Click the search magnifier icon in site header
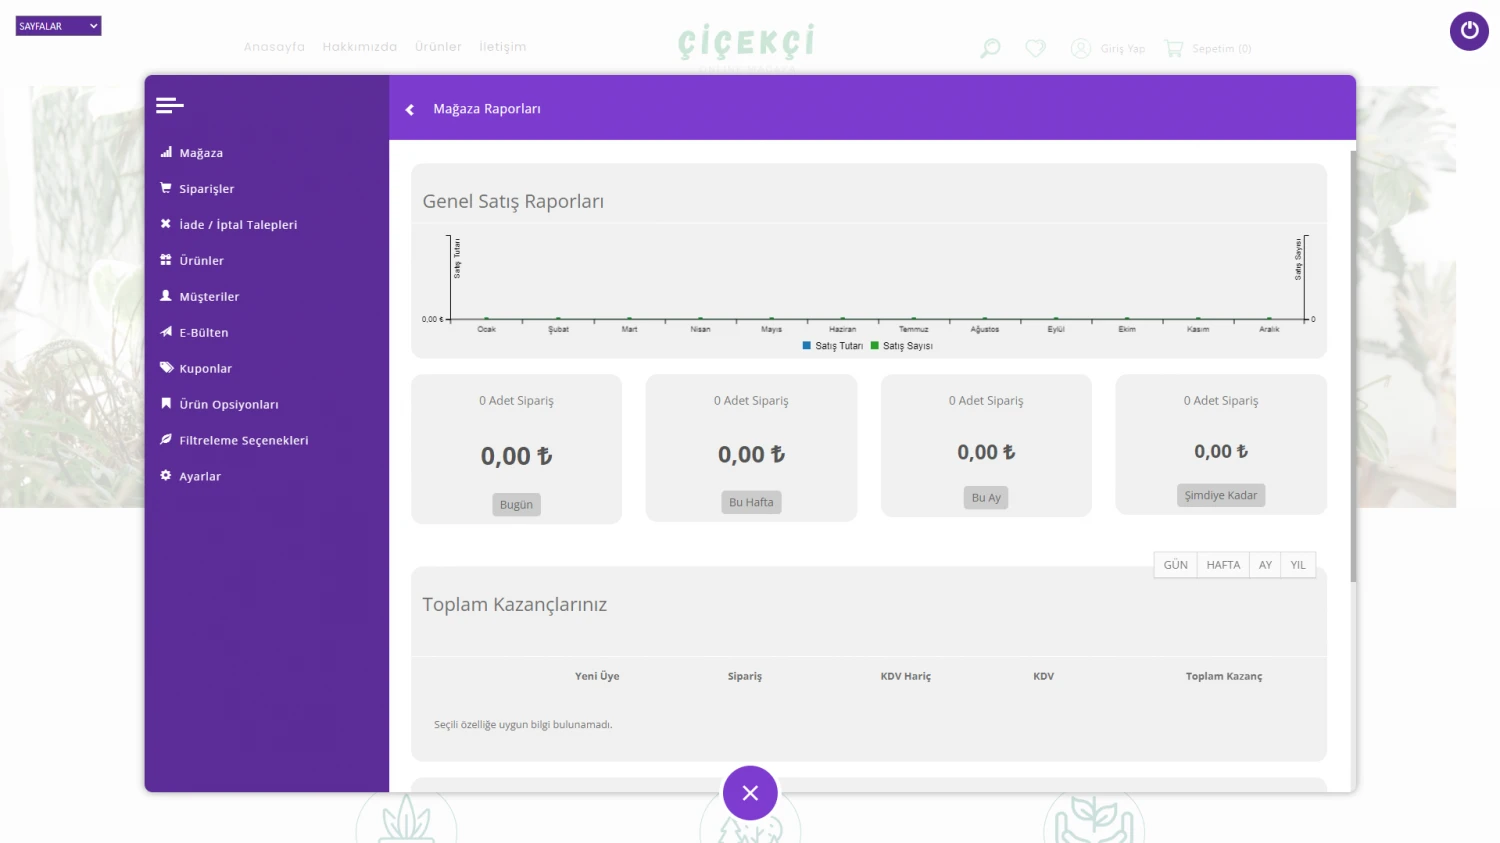Screen dimensions: 1500x843 (x=990, y=48)
